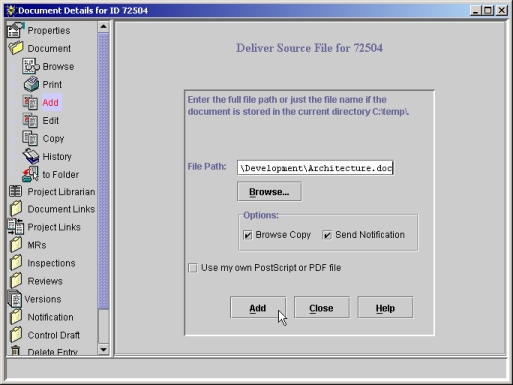The height and width of the screenshot is (385, 513).
Task: Click the Versions icon
Action: pos(15,299)
